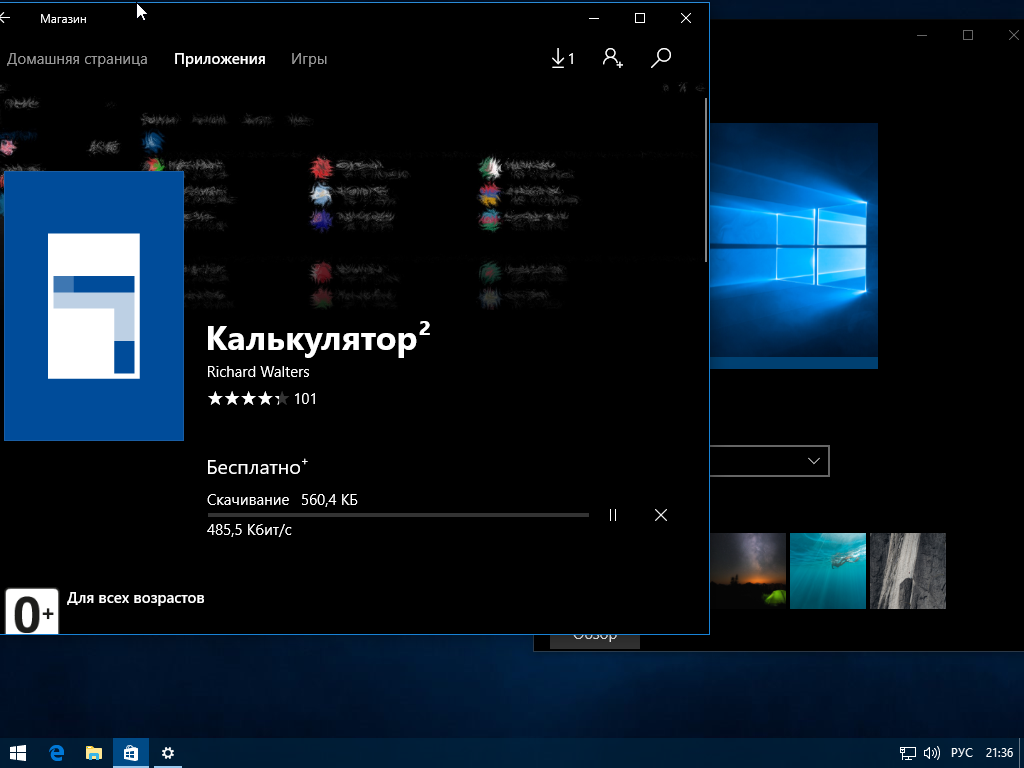Open the volume control in the tray

coord(932,753)
